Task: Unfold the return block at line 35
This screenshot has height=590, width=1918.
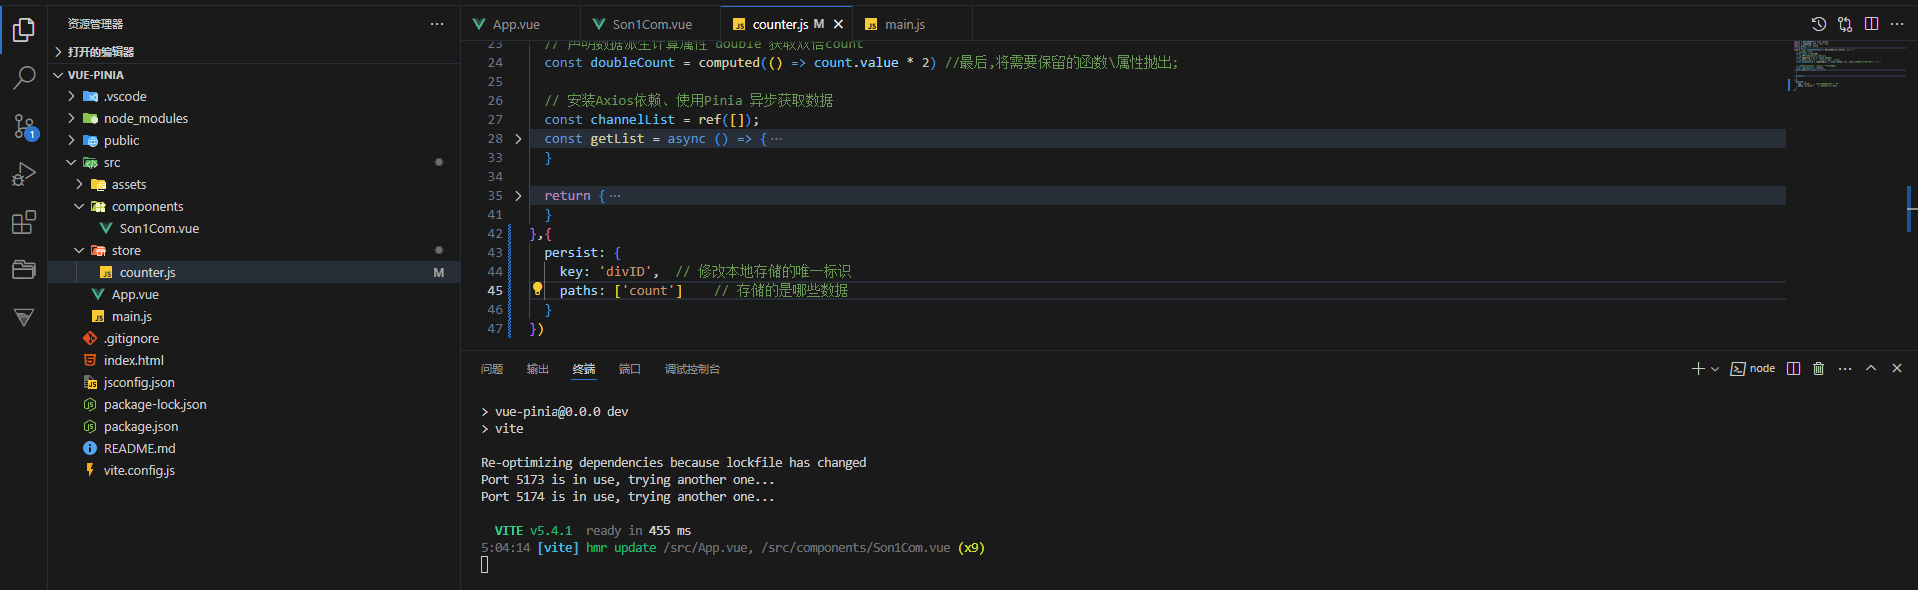Action: (518, 196)
